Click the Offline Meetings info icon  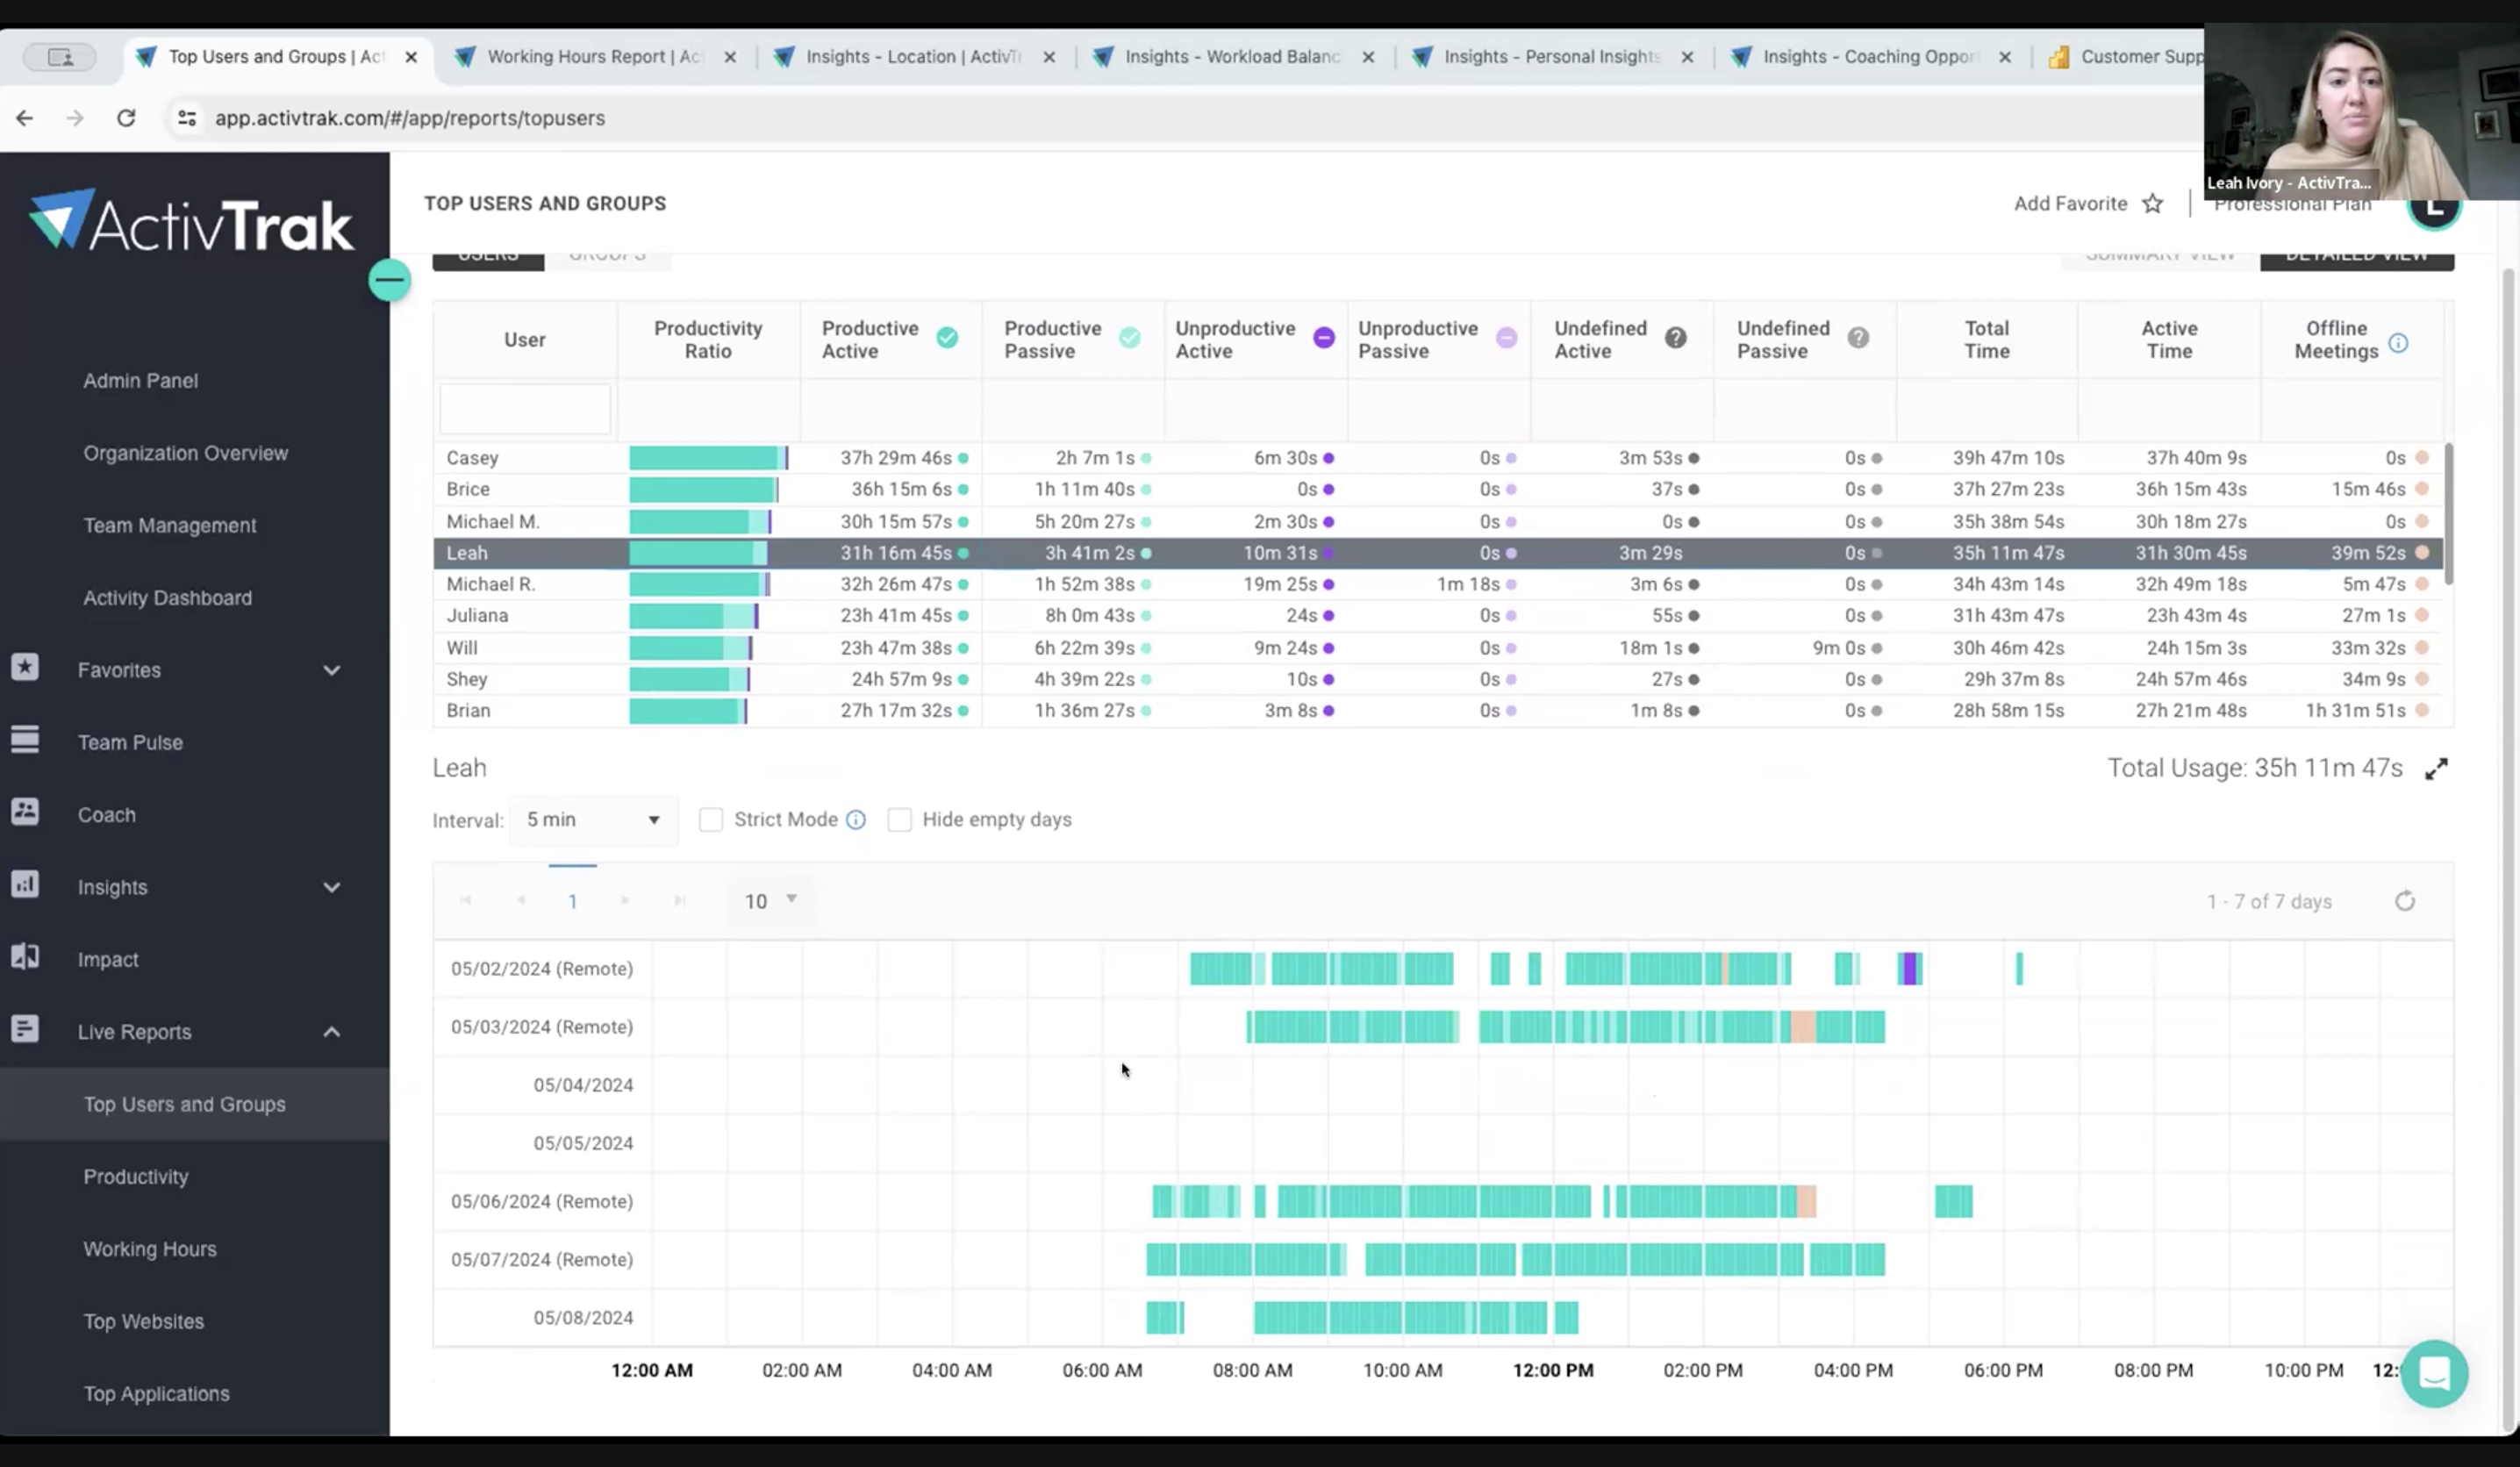[2398, 343]
